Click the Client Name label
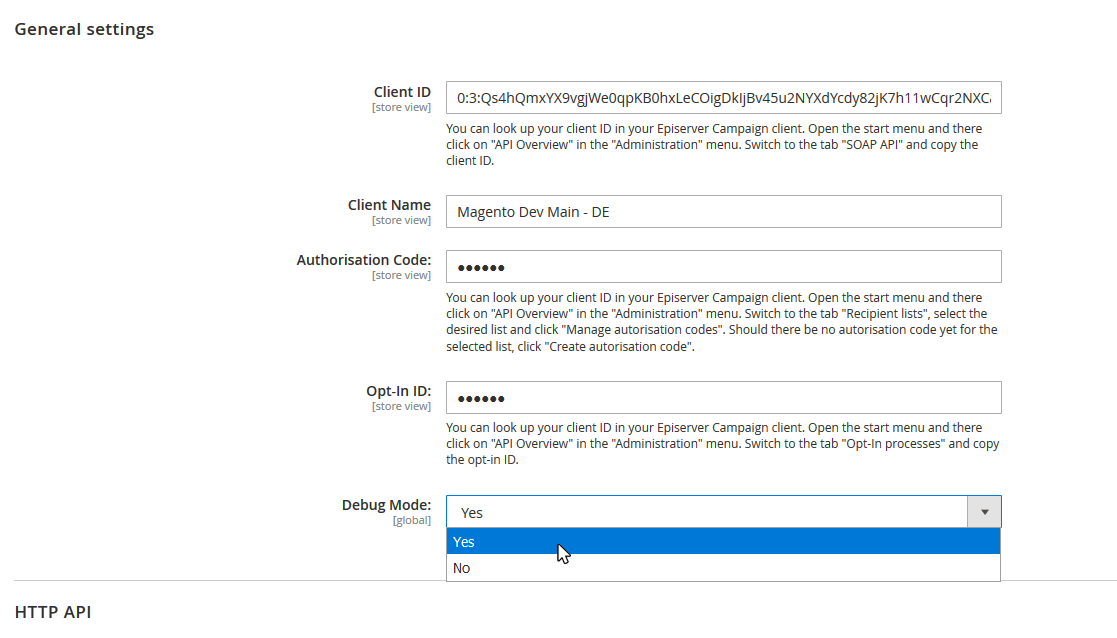The width and height of the screenshot is (1117, 638). [389, 205]
